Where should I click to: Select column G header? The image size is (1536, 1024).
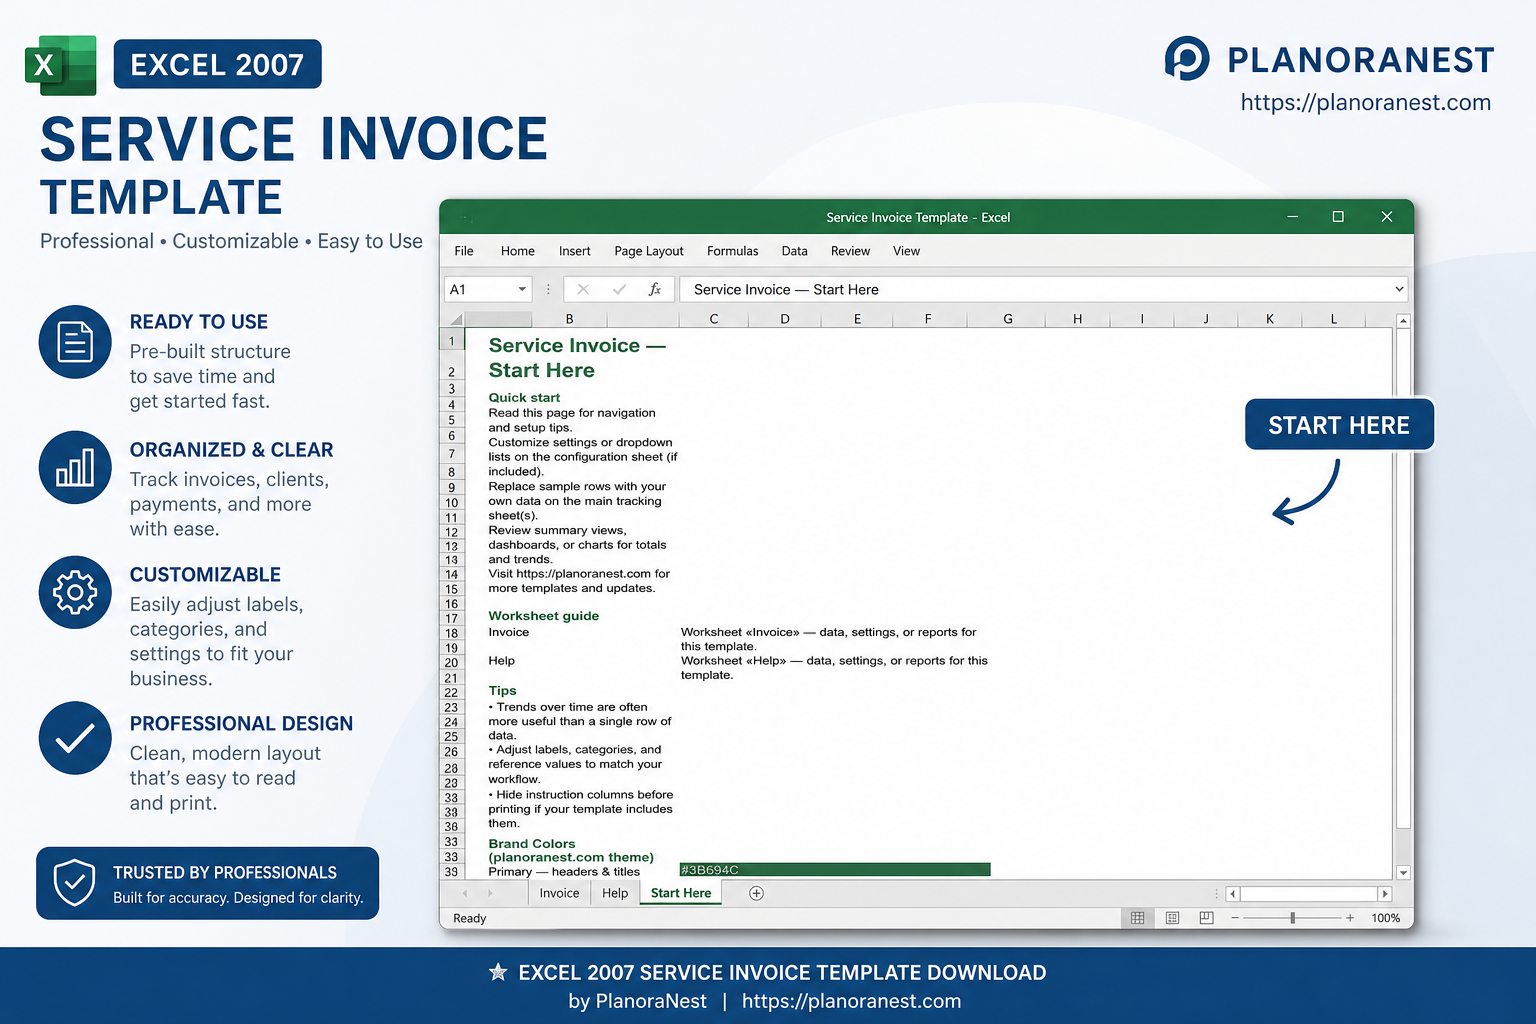1007,319
